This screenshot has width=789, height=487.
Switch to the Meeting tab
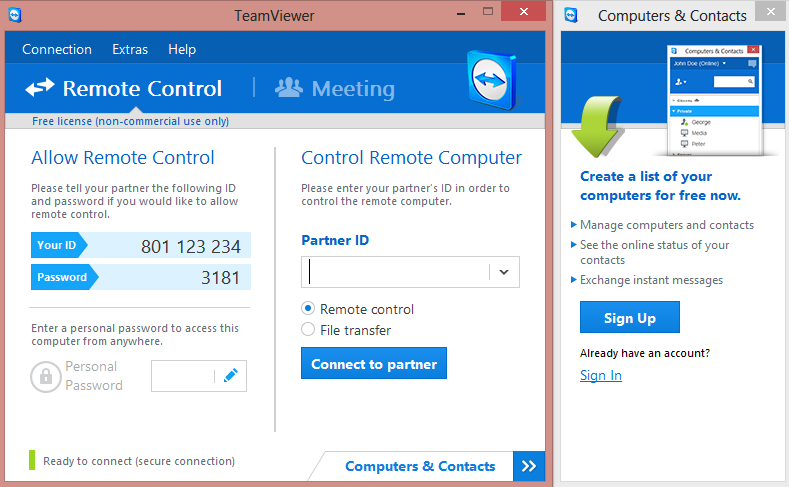click(x=335, y=89)
